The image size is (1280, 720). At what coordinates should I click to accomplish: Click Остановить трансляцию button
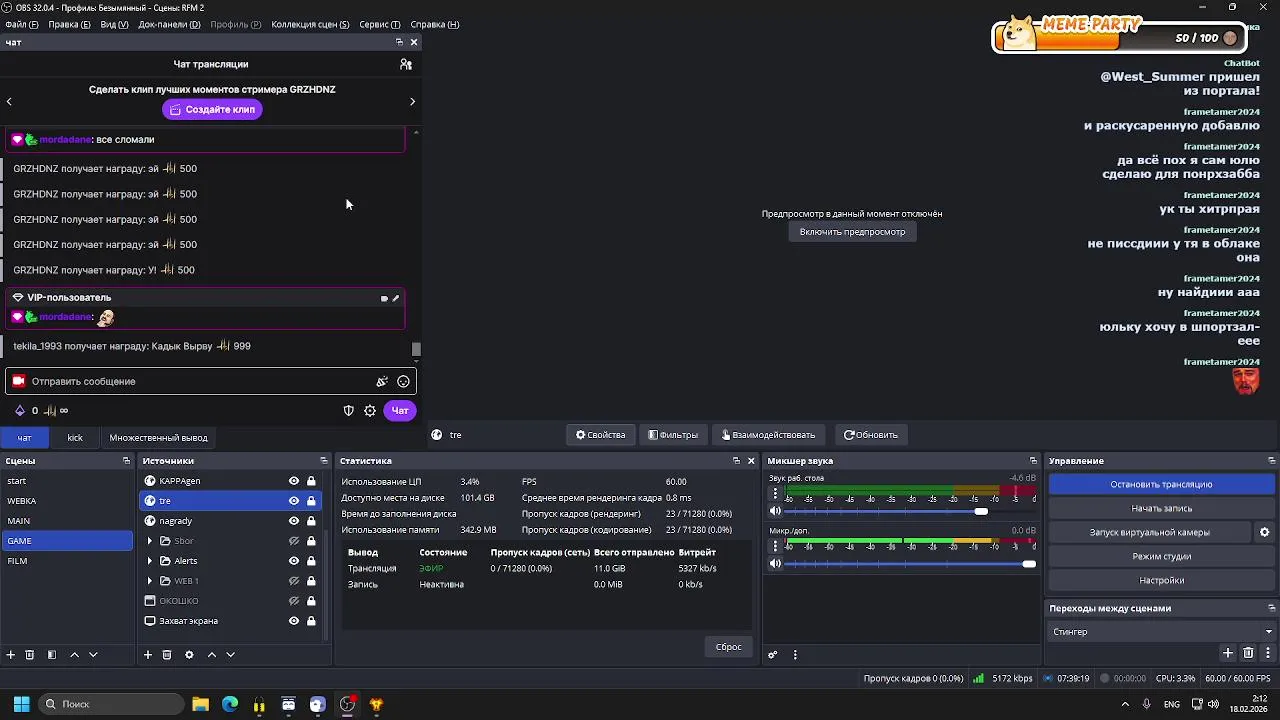click(1161, 484)
